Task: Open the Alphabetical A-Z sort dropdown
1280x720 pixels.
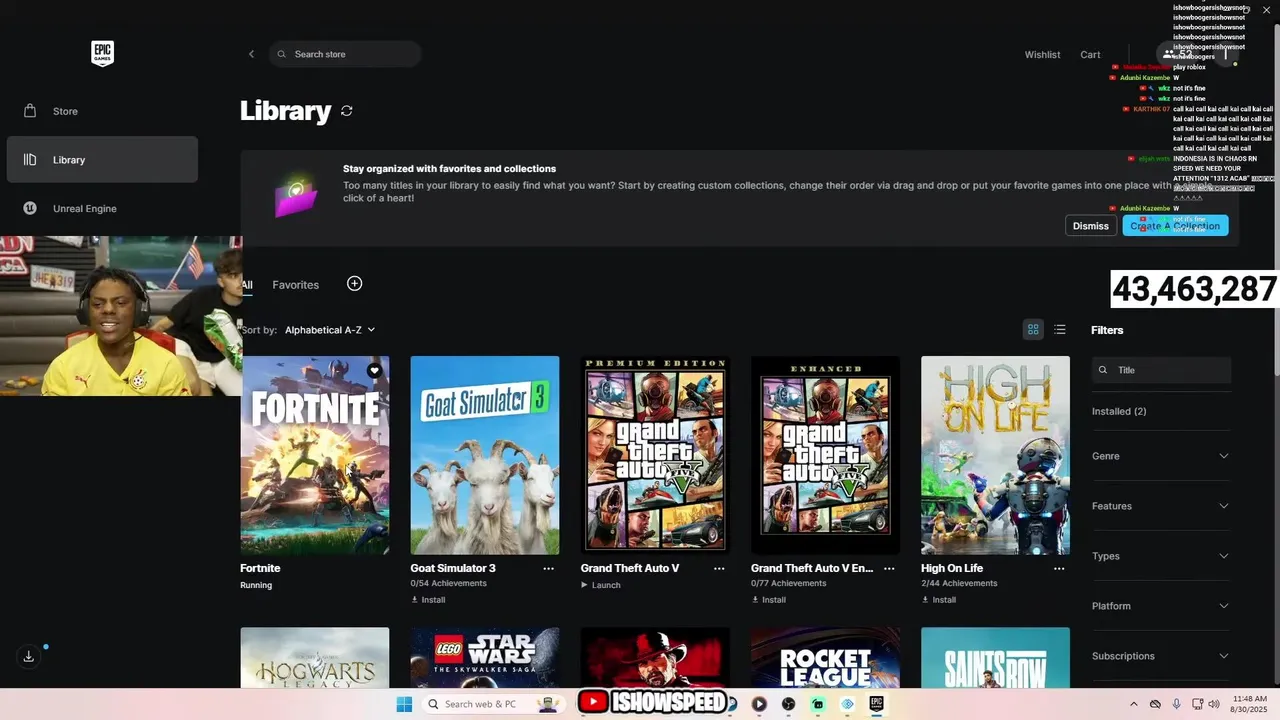Action: pyautogui.click(x=330, y=330)
